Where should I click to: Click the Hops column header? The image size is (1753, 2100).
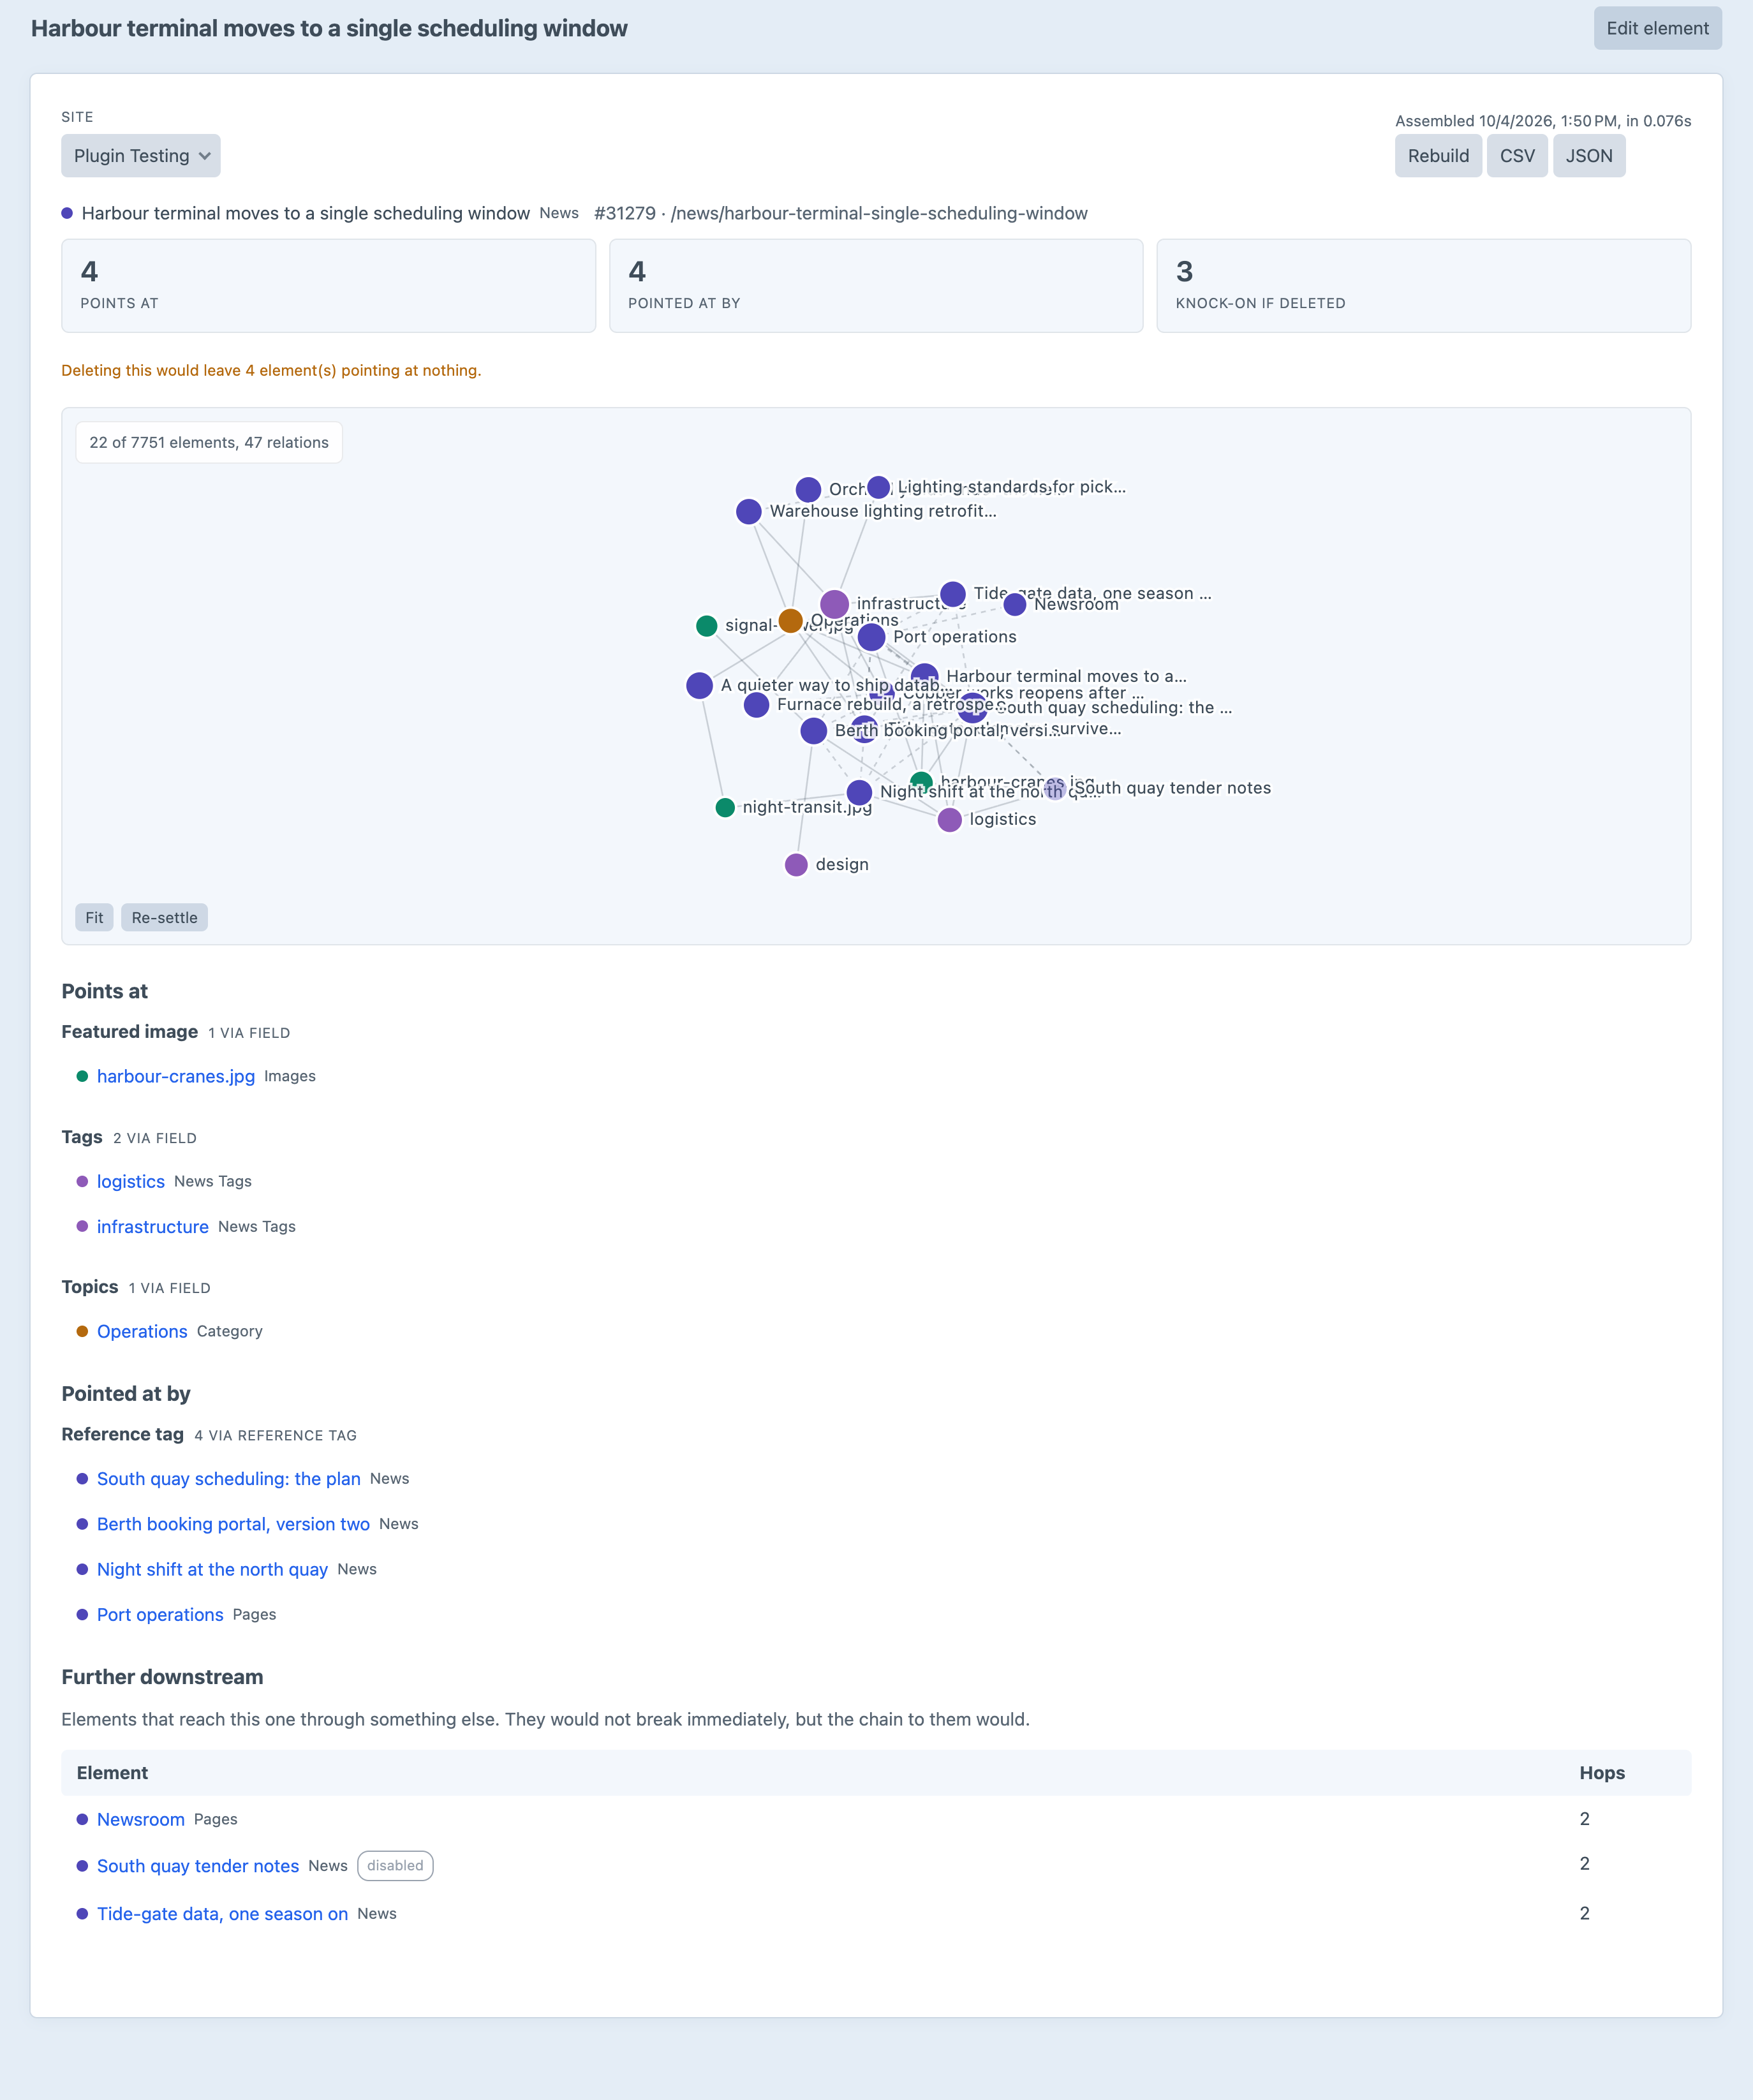[1602, 1773]
